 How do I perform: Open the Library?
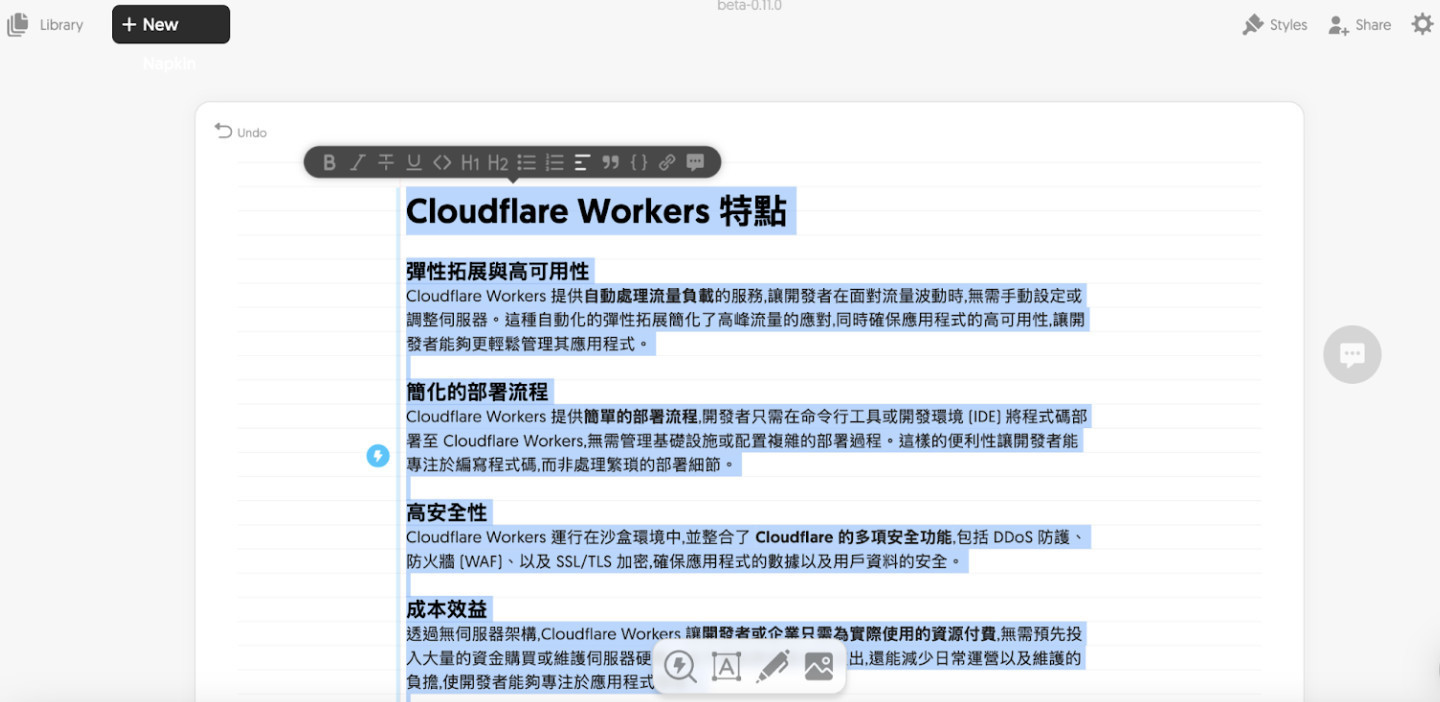click(46, 25)
